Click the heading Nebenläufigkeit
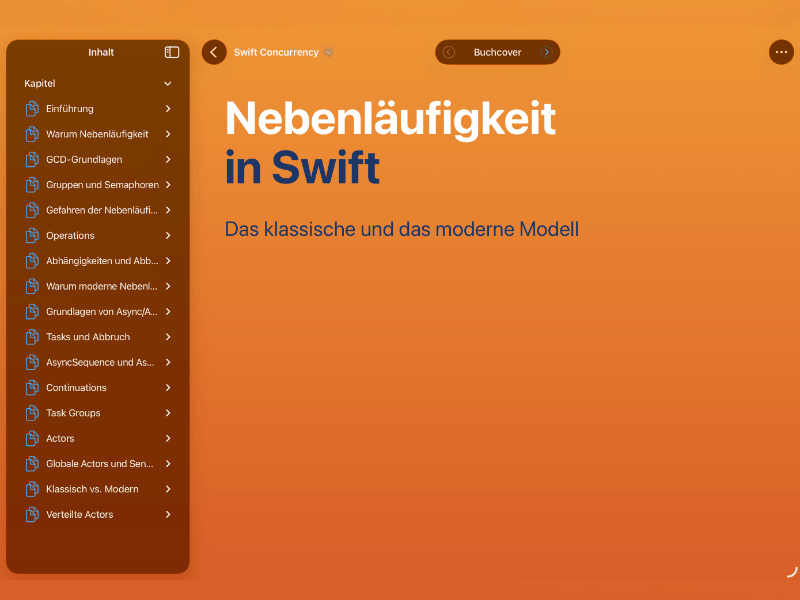Screen dimensions: 800x600 390,119
